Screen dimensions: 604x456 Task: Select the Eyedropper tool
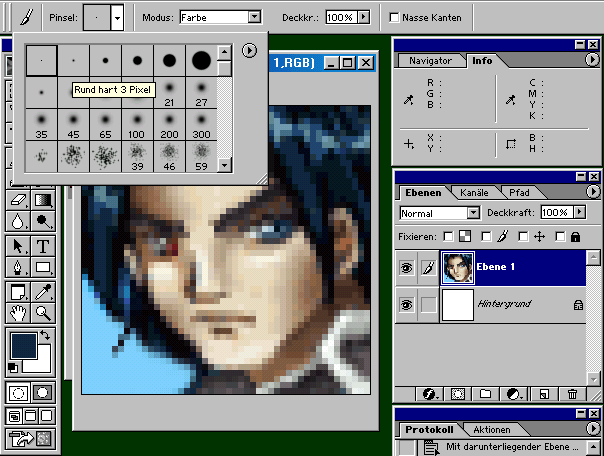[x=43, y=292]
